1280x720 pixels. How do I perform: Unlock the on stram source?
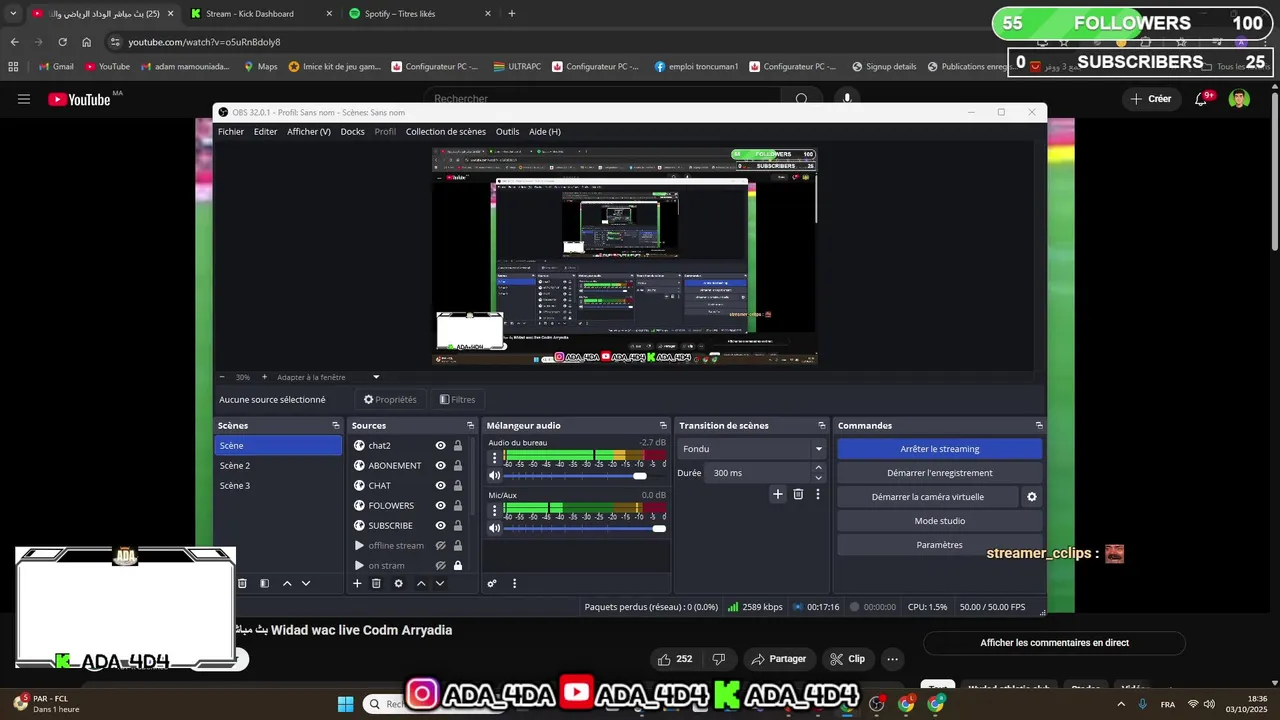coord(458,566)
